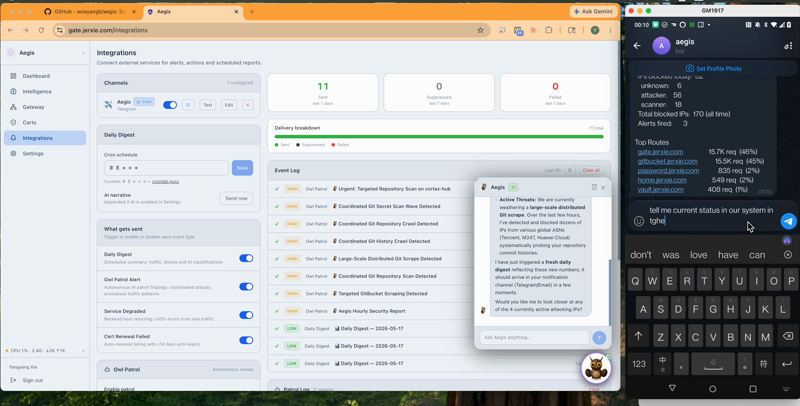
Task: Save the Daily Digest cron schedule
Action: coord(242,168)
